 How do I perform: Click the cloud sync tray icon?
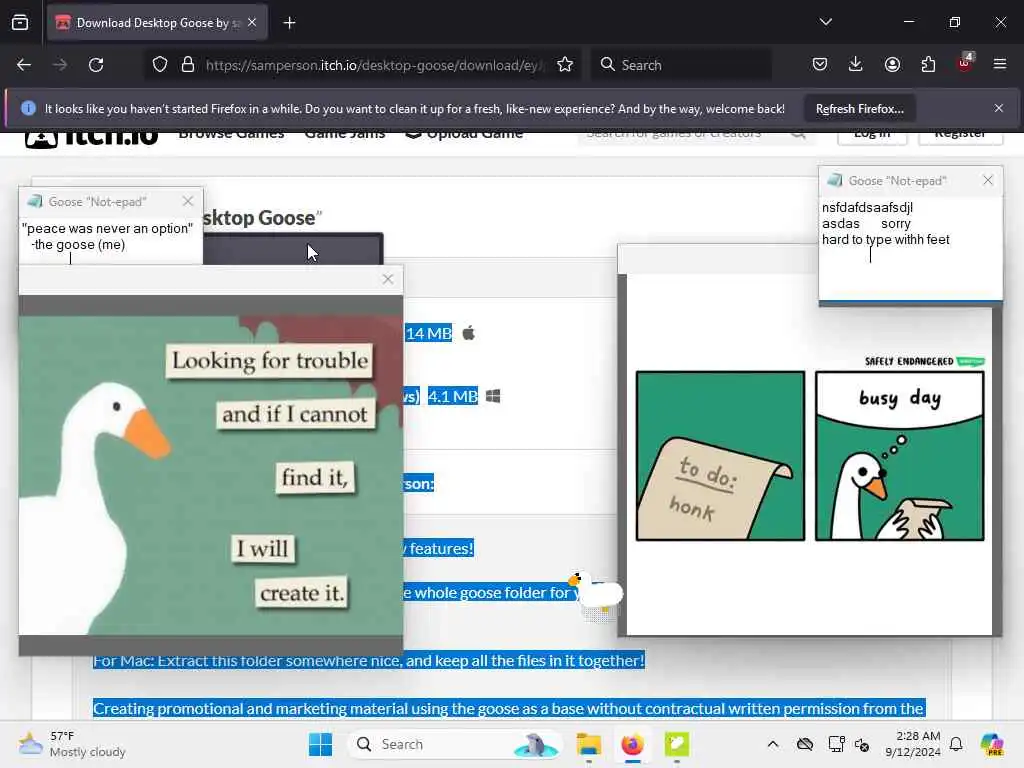[x=805, y=744]
